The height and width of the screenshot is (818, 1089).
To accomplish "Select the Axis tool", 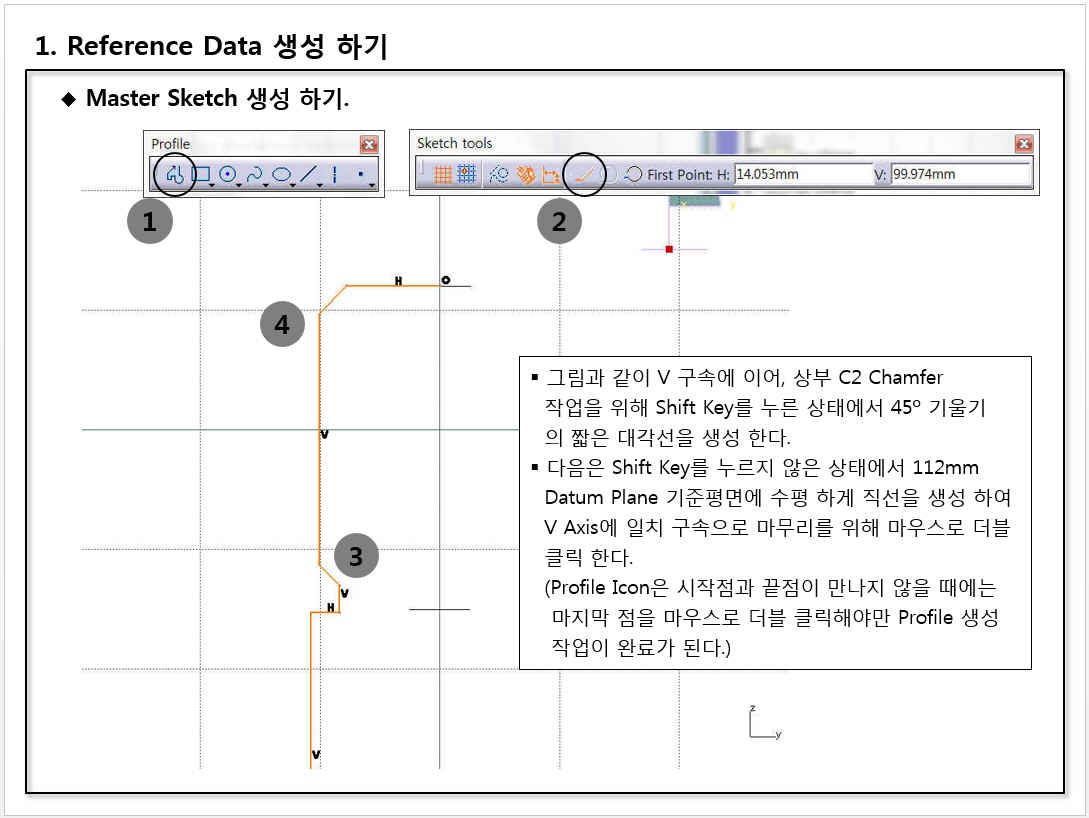I will pos(334,174).
